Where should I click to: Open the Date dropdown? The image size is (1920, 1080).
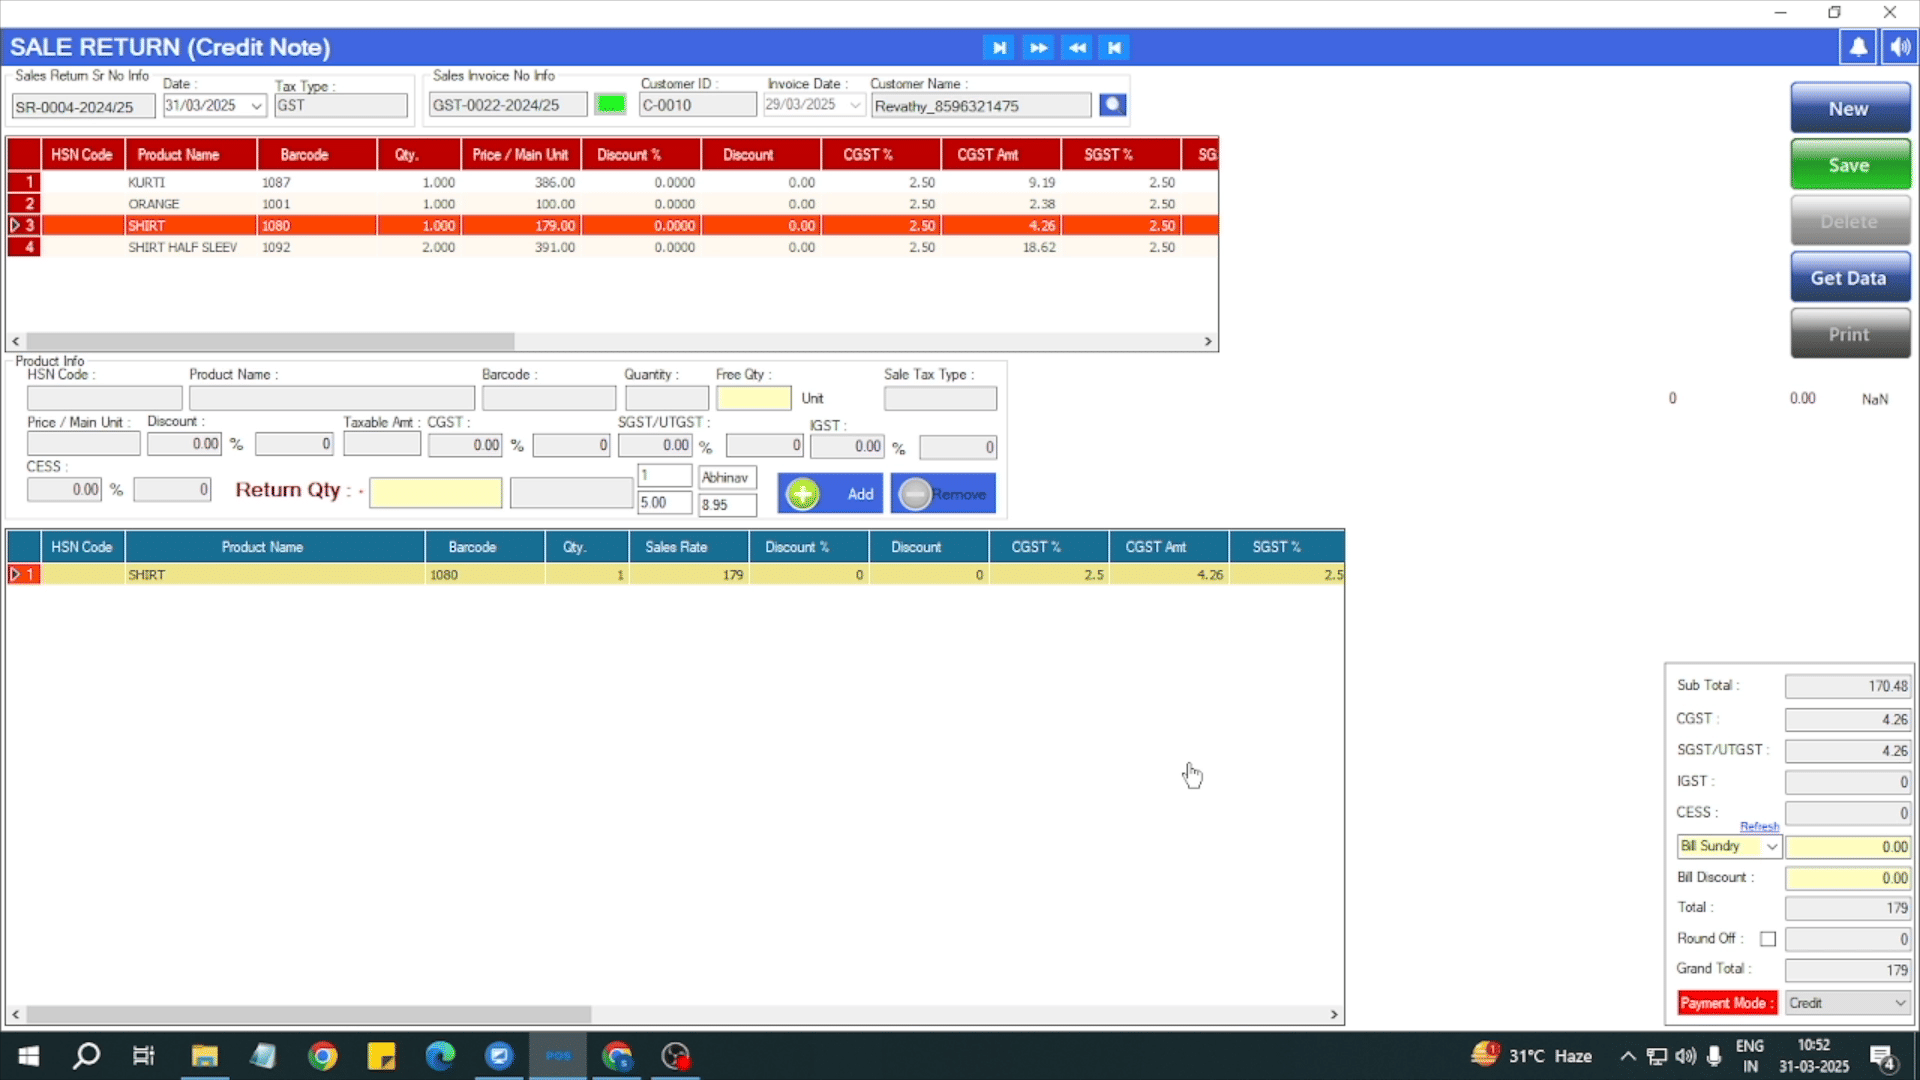click(256, 106)
